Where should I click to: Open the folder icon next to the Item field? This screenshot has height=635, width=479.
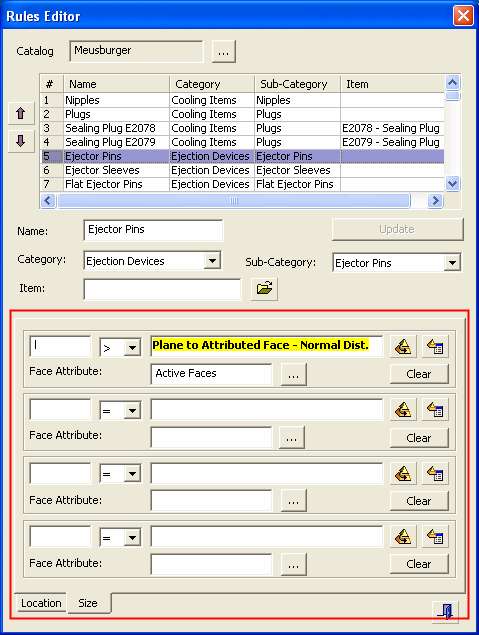point(264,289)
